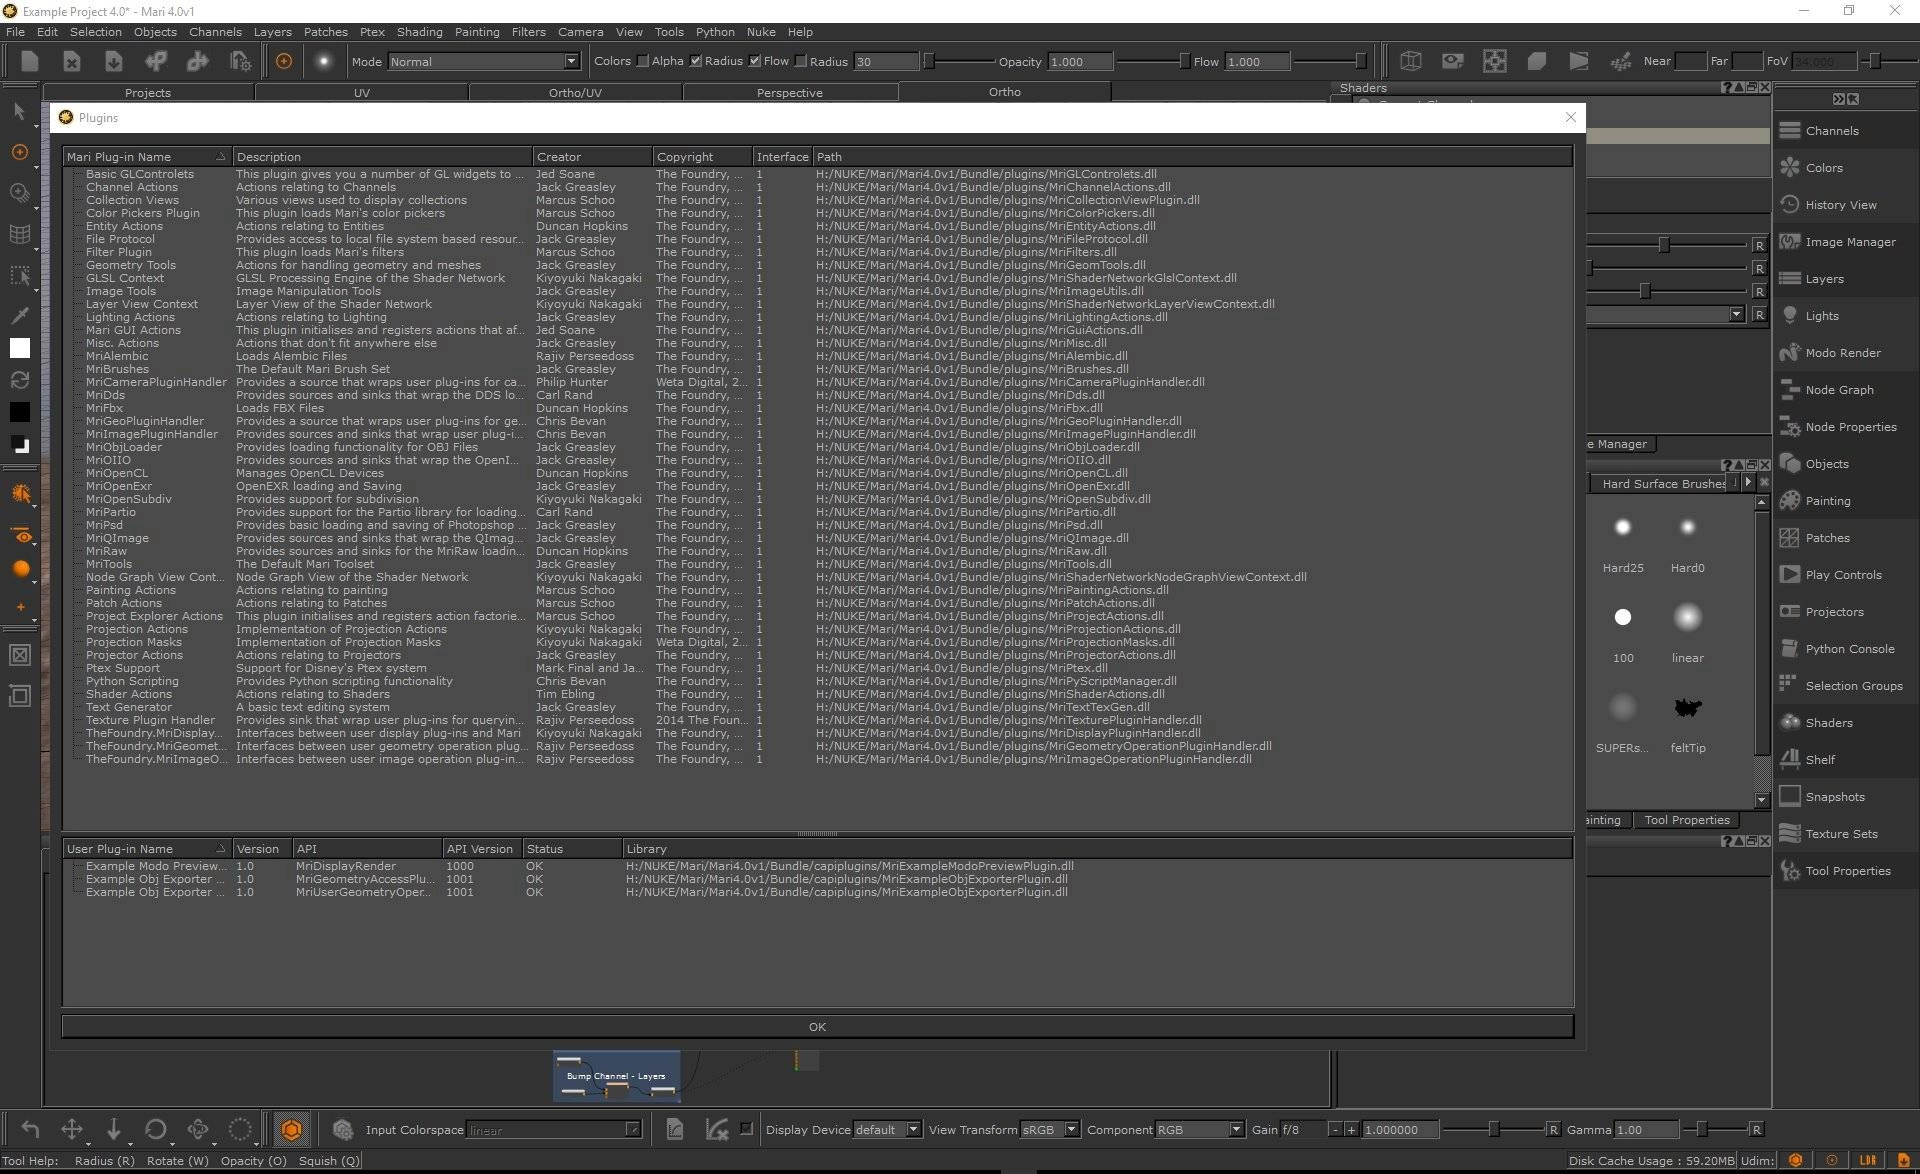
Task: Toggle the Flow checkbox
Action: pyautogui.click(x=755, y=61)
